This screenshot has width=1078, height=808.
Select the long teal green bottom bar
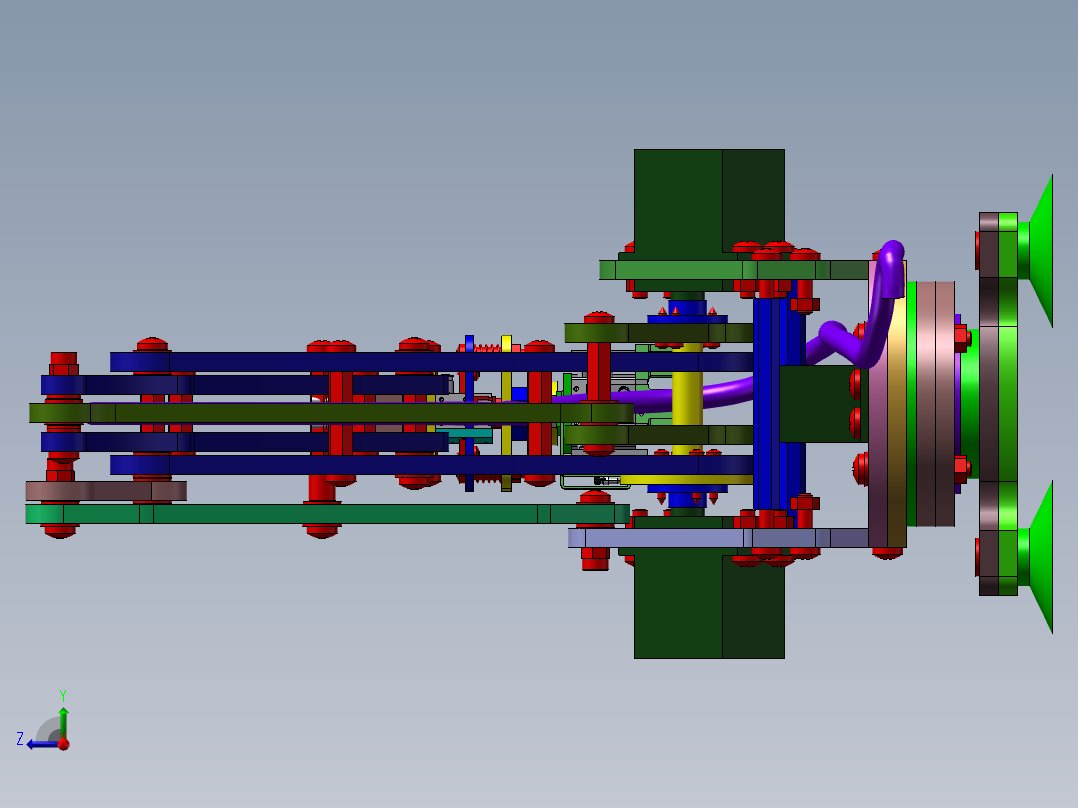(x=327, y=514)
